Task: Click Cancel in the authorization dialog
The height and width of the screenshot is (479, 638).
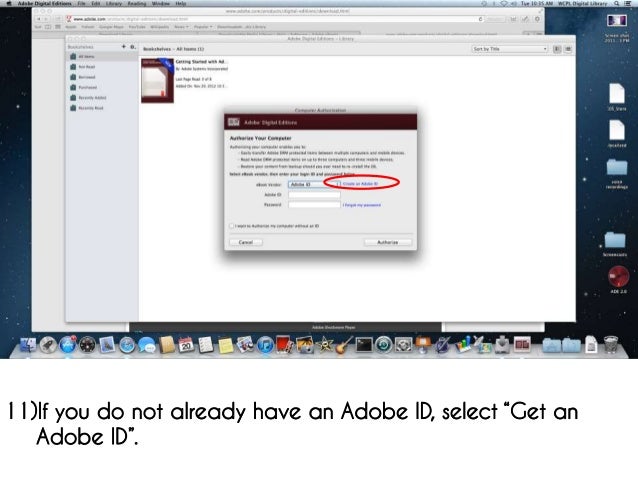Action: pyautogui.click(x=246, y=242)
